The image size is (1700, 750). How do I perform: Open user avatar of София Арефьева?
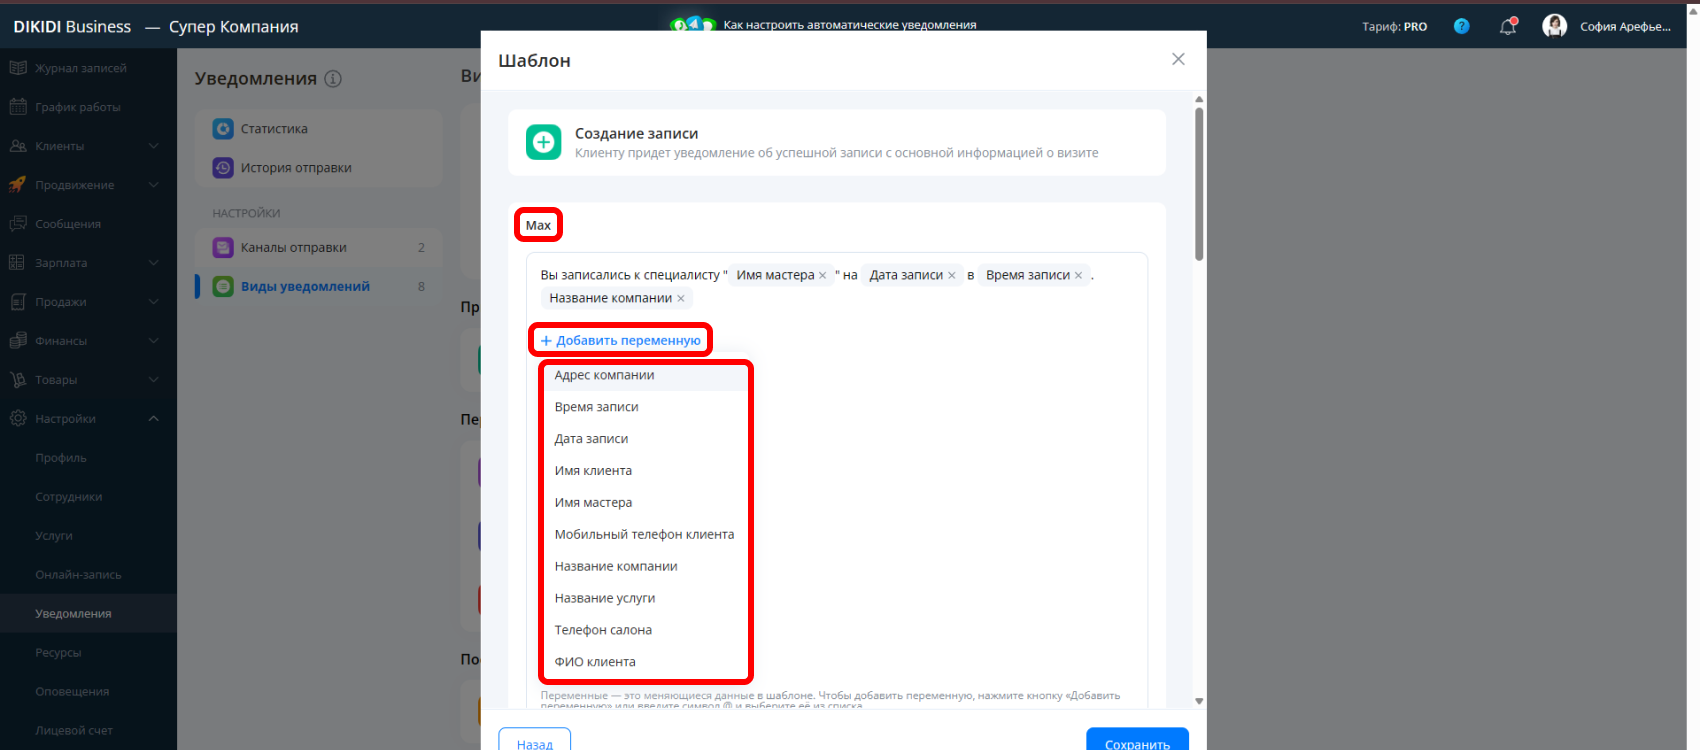point(1554,26)
